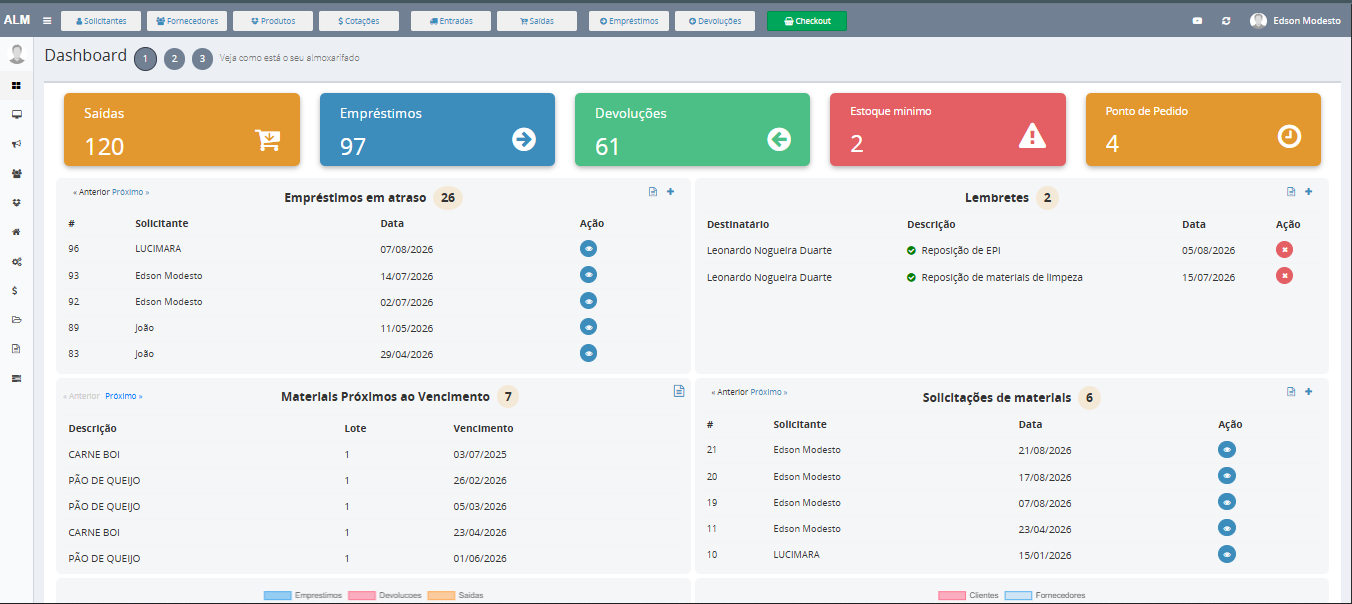
Task: Click report icon in Empréstimos em atraso panel
Action: click(653, 192)
